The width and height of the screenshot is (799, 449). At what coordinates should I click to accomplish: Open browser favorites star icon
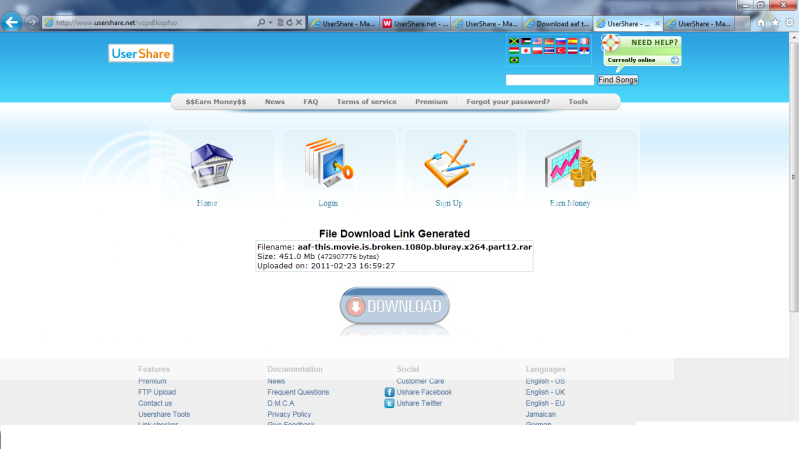pyautogui.click(x=775, y=22)
